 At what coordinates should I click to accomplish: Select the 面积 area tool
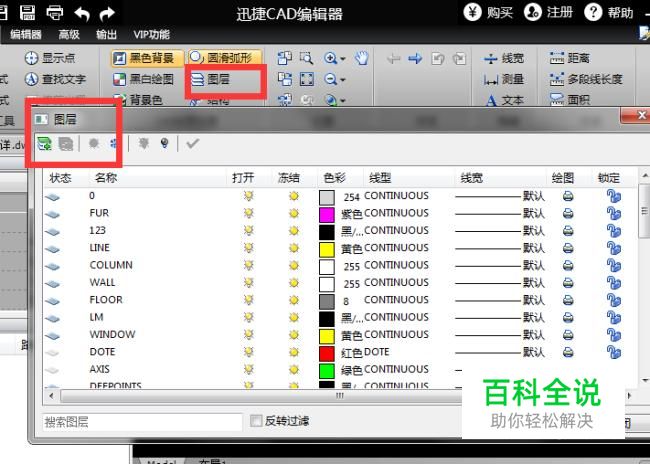point(570,99)
